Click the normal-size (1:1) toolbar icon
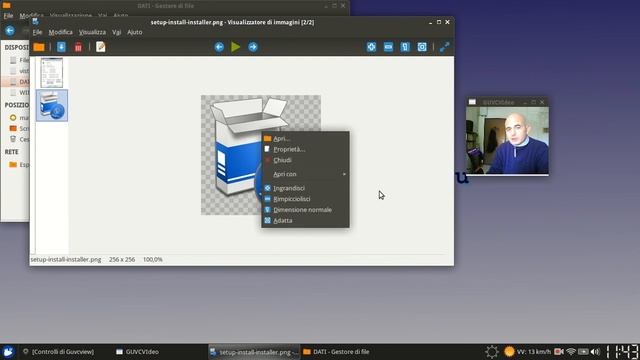Image resolution: width=640 pixels, height=360 pixels. click(x=405, y=47)
